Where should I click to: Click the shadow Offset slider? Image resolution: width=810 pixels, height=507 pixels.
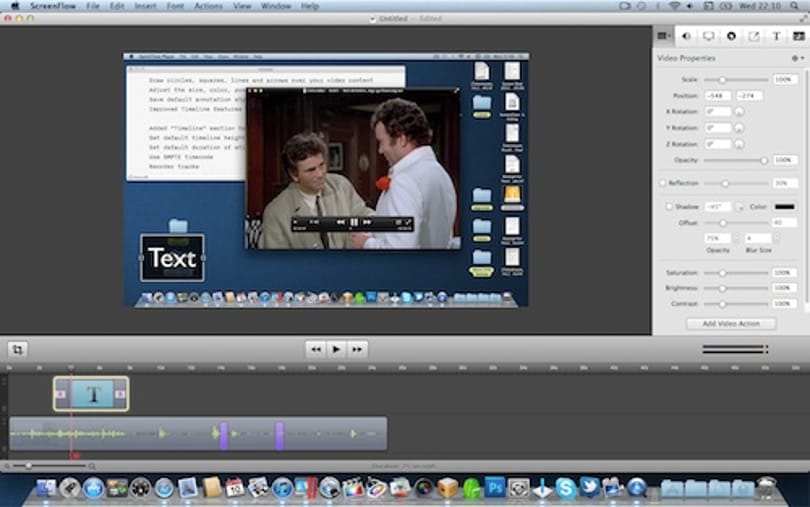pyautogui.click(x=736, y=223)
